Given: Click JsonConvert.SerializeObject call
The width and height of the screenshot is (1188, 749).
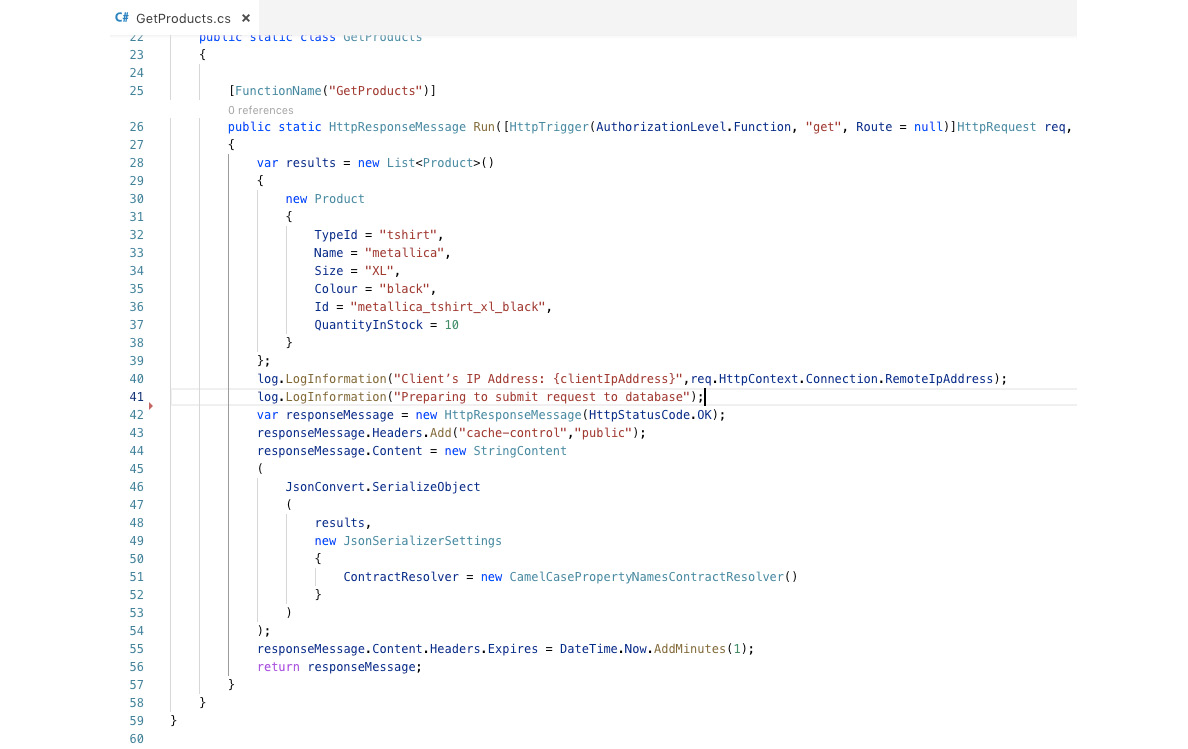Looking at the screenshot, I should 383,487.
